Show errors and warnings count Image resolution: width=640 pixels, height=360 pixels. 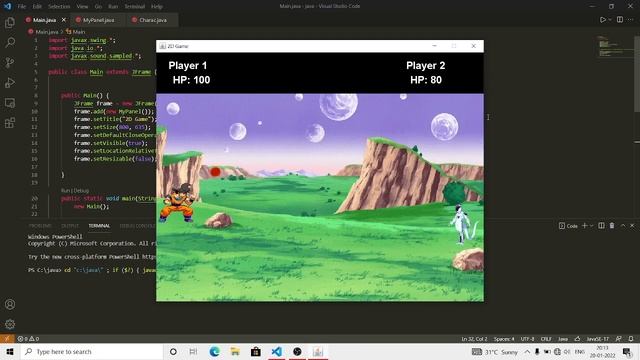[x=28, y=339]
